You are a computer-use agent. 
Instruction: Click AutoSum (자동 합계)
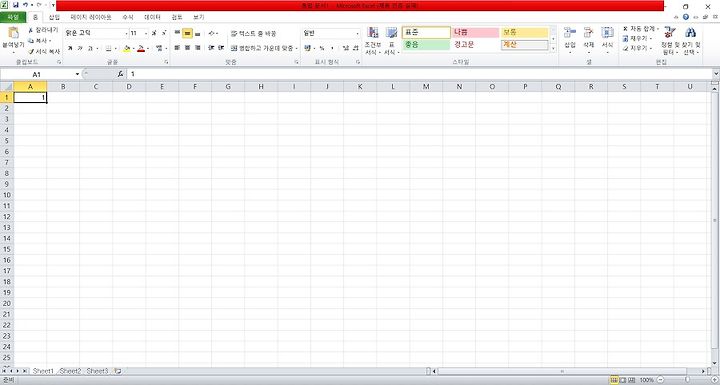(x=641, y=29)
